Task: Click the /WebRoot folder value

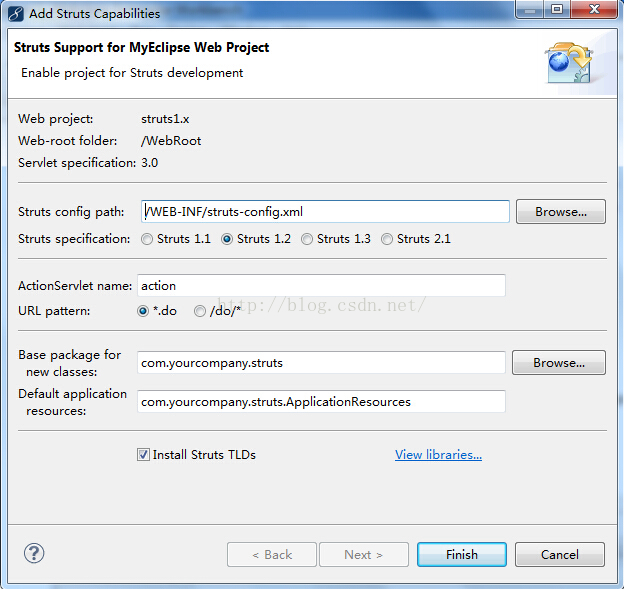Action: click(171, 141)
